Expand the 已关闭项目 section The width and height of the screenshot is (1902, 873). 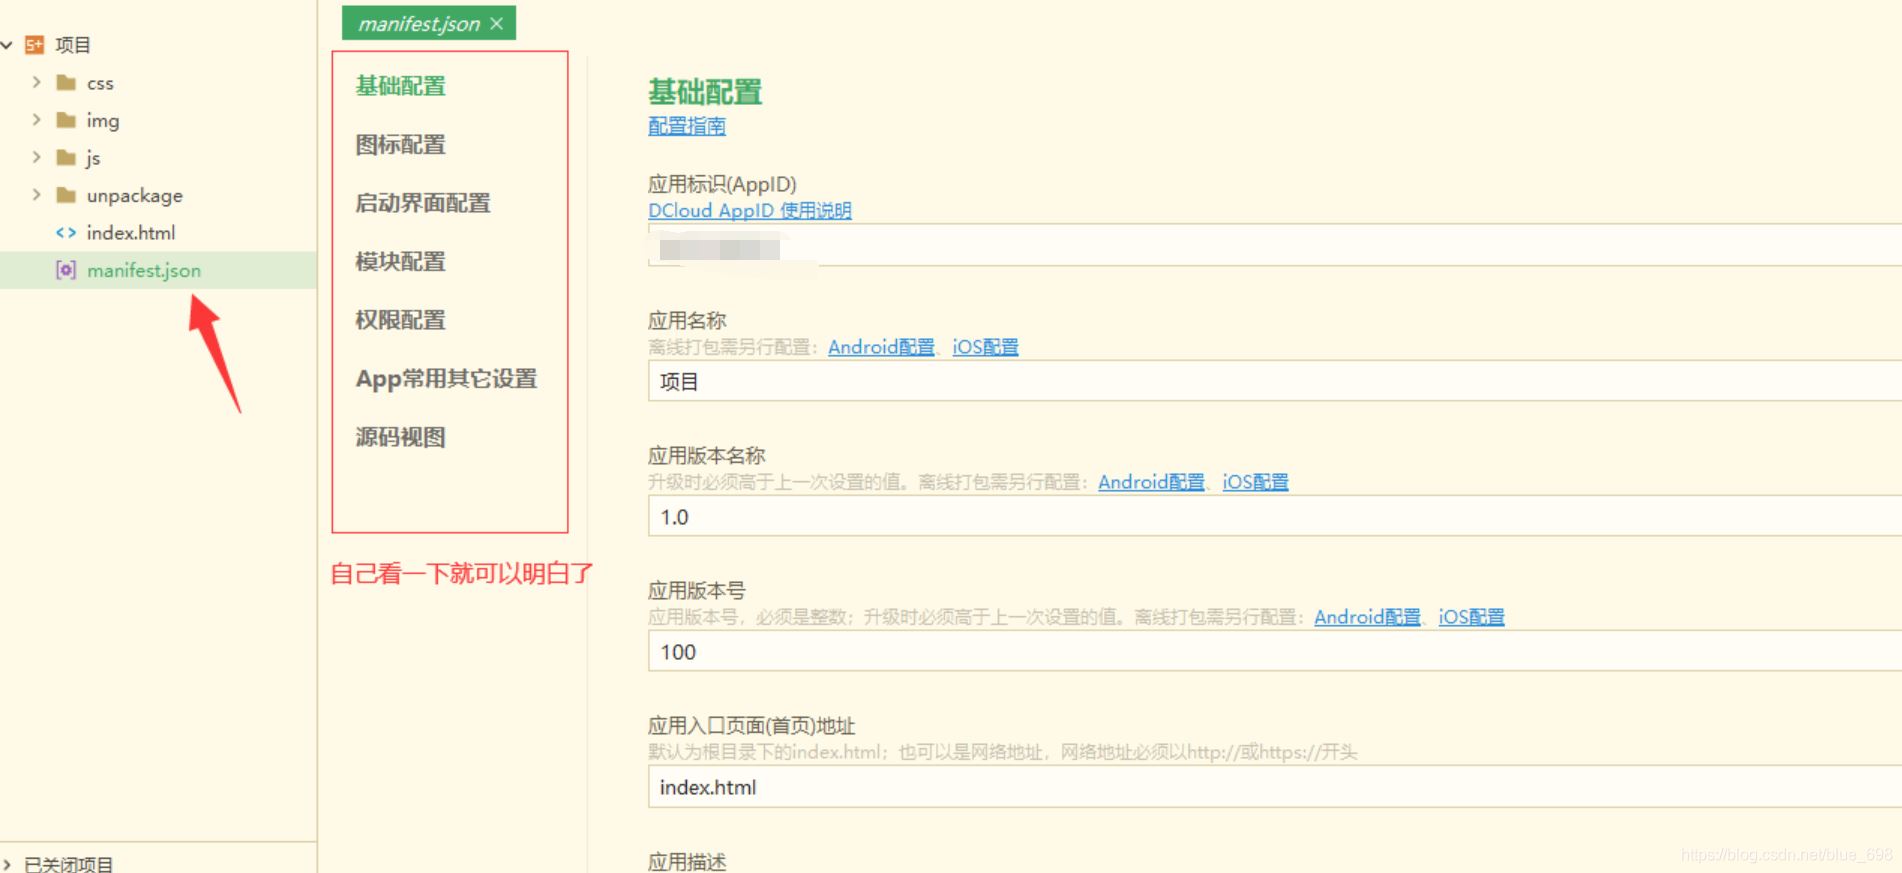pos(7,864)
